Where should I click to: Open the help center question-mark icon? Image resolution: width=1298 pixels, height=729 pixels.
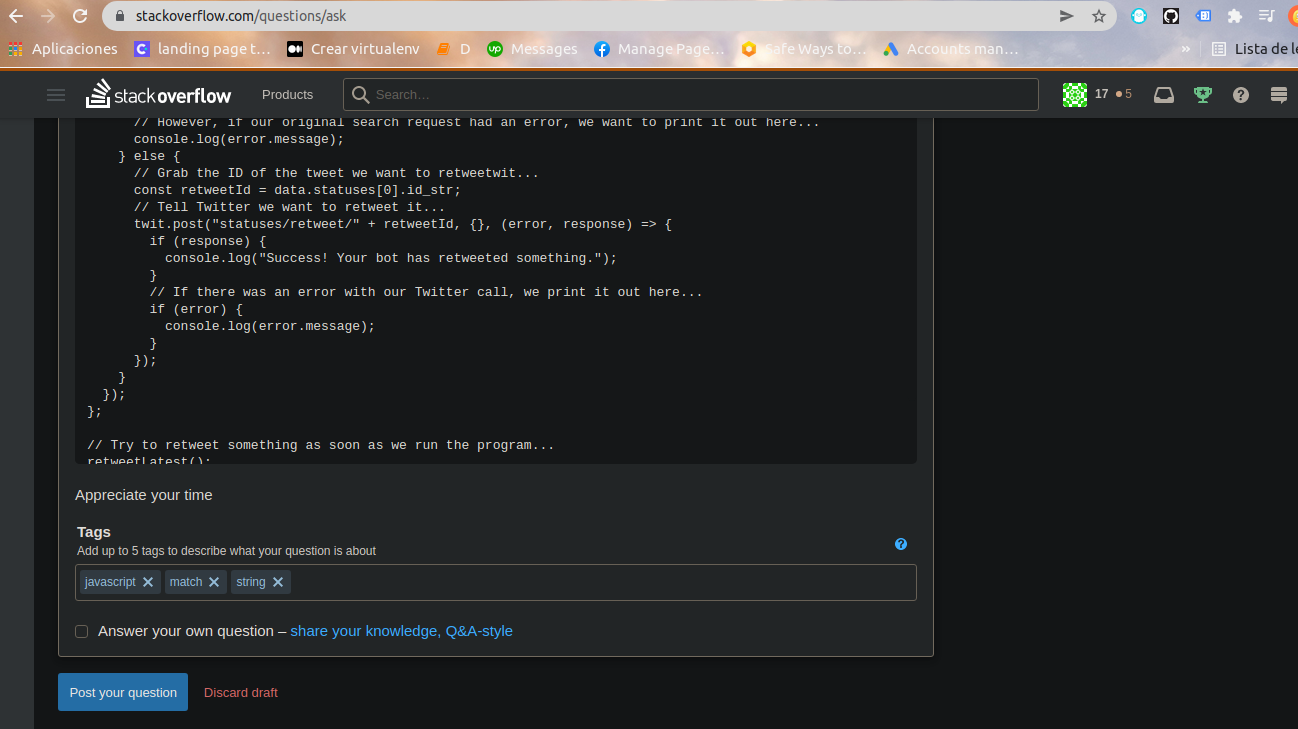click(1241, 95)
